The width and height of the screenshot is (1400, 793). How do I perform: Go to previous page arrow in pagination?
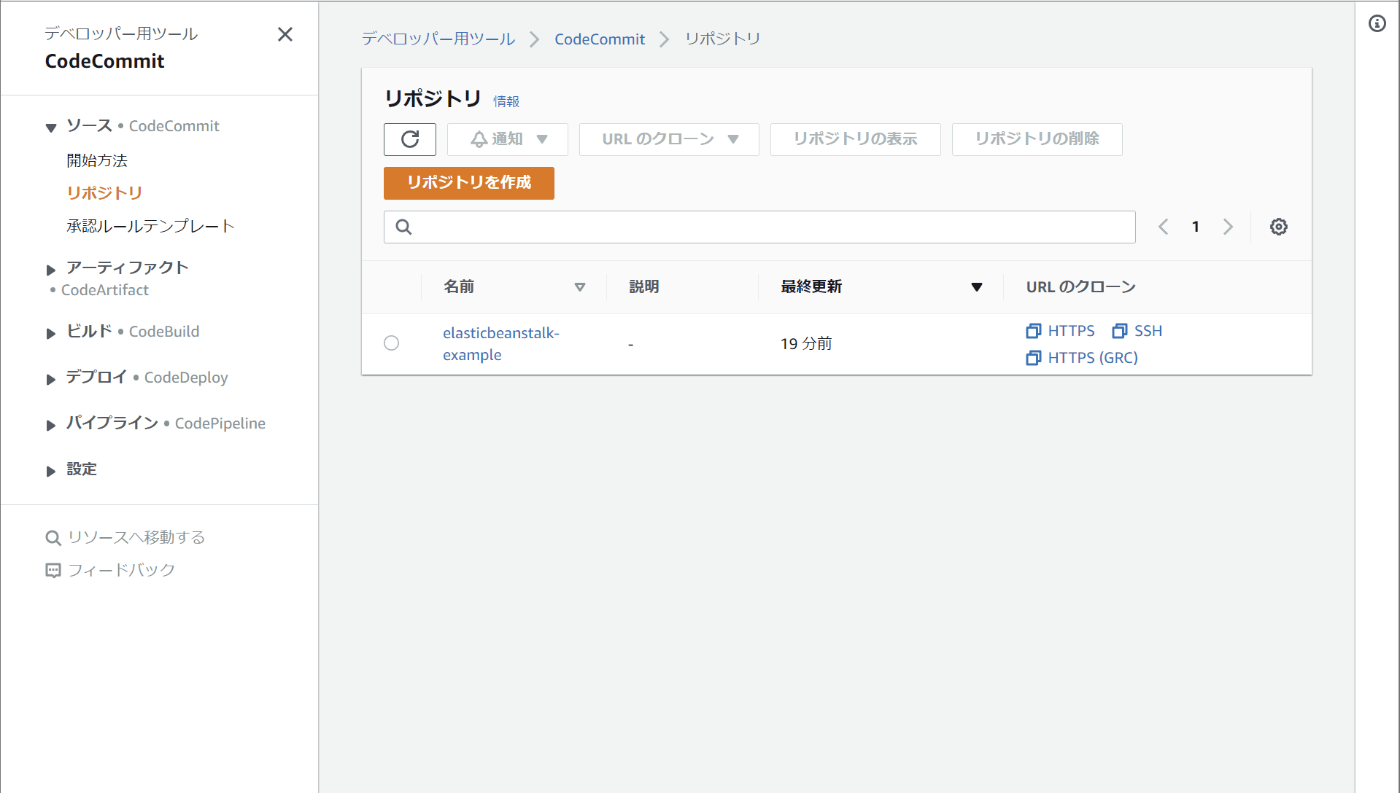pyautogui.click(x=1163, y=227)
